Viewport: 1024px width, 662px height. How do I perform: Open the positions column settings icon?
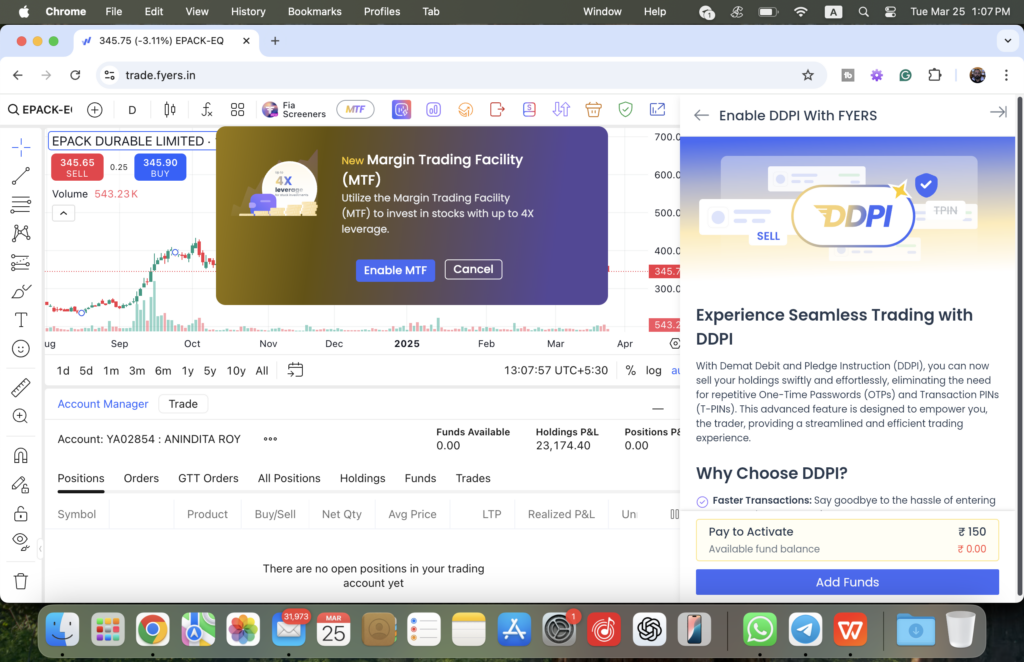point(675,514)
